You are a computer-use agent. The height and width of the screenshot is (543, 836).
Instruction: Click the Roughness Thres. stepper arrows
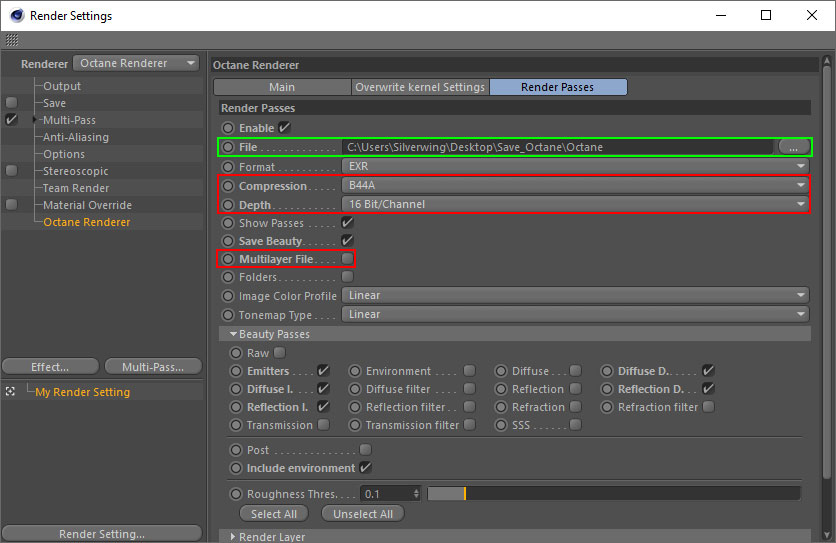[x=416, y=493]
